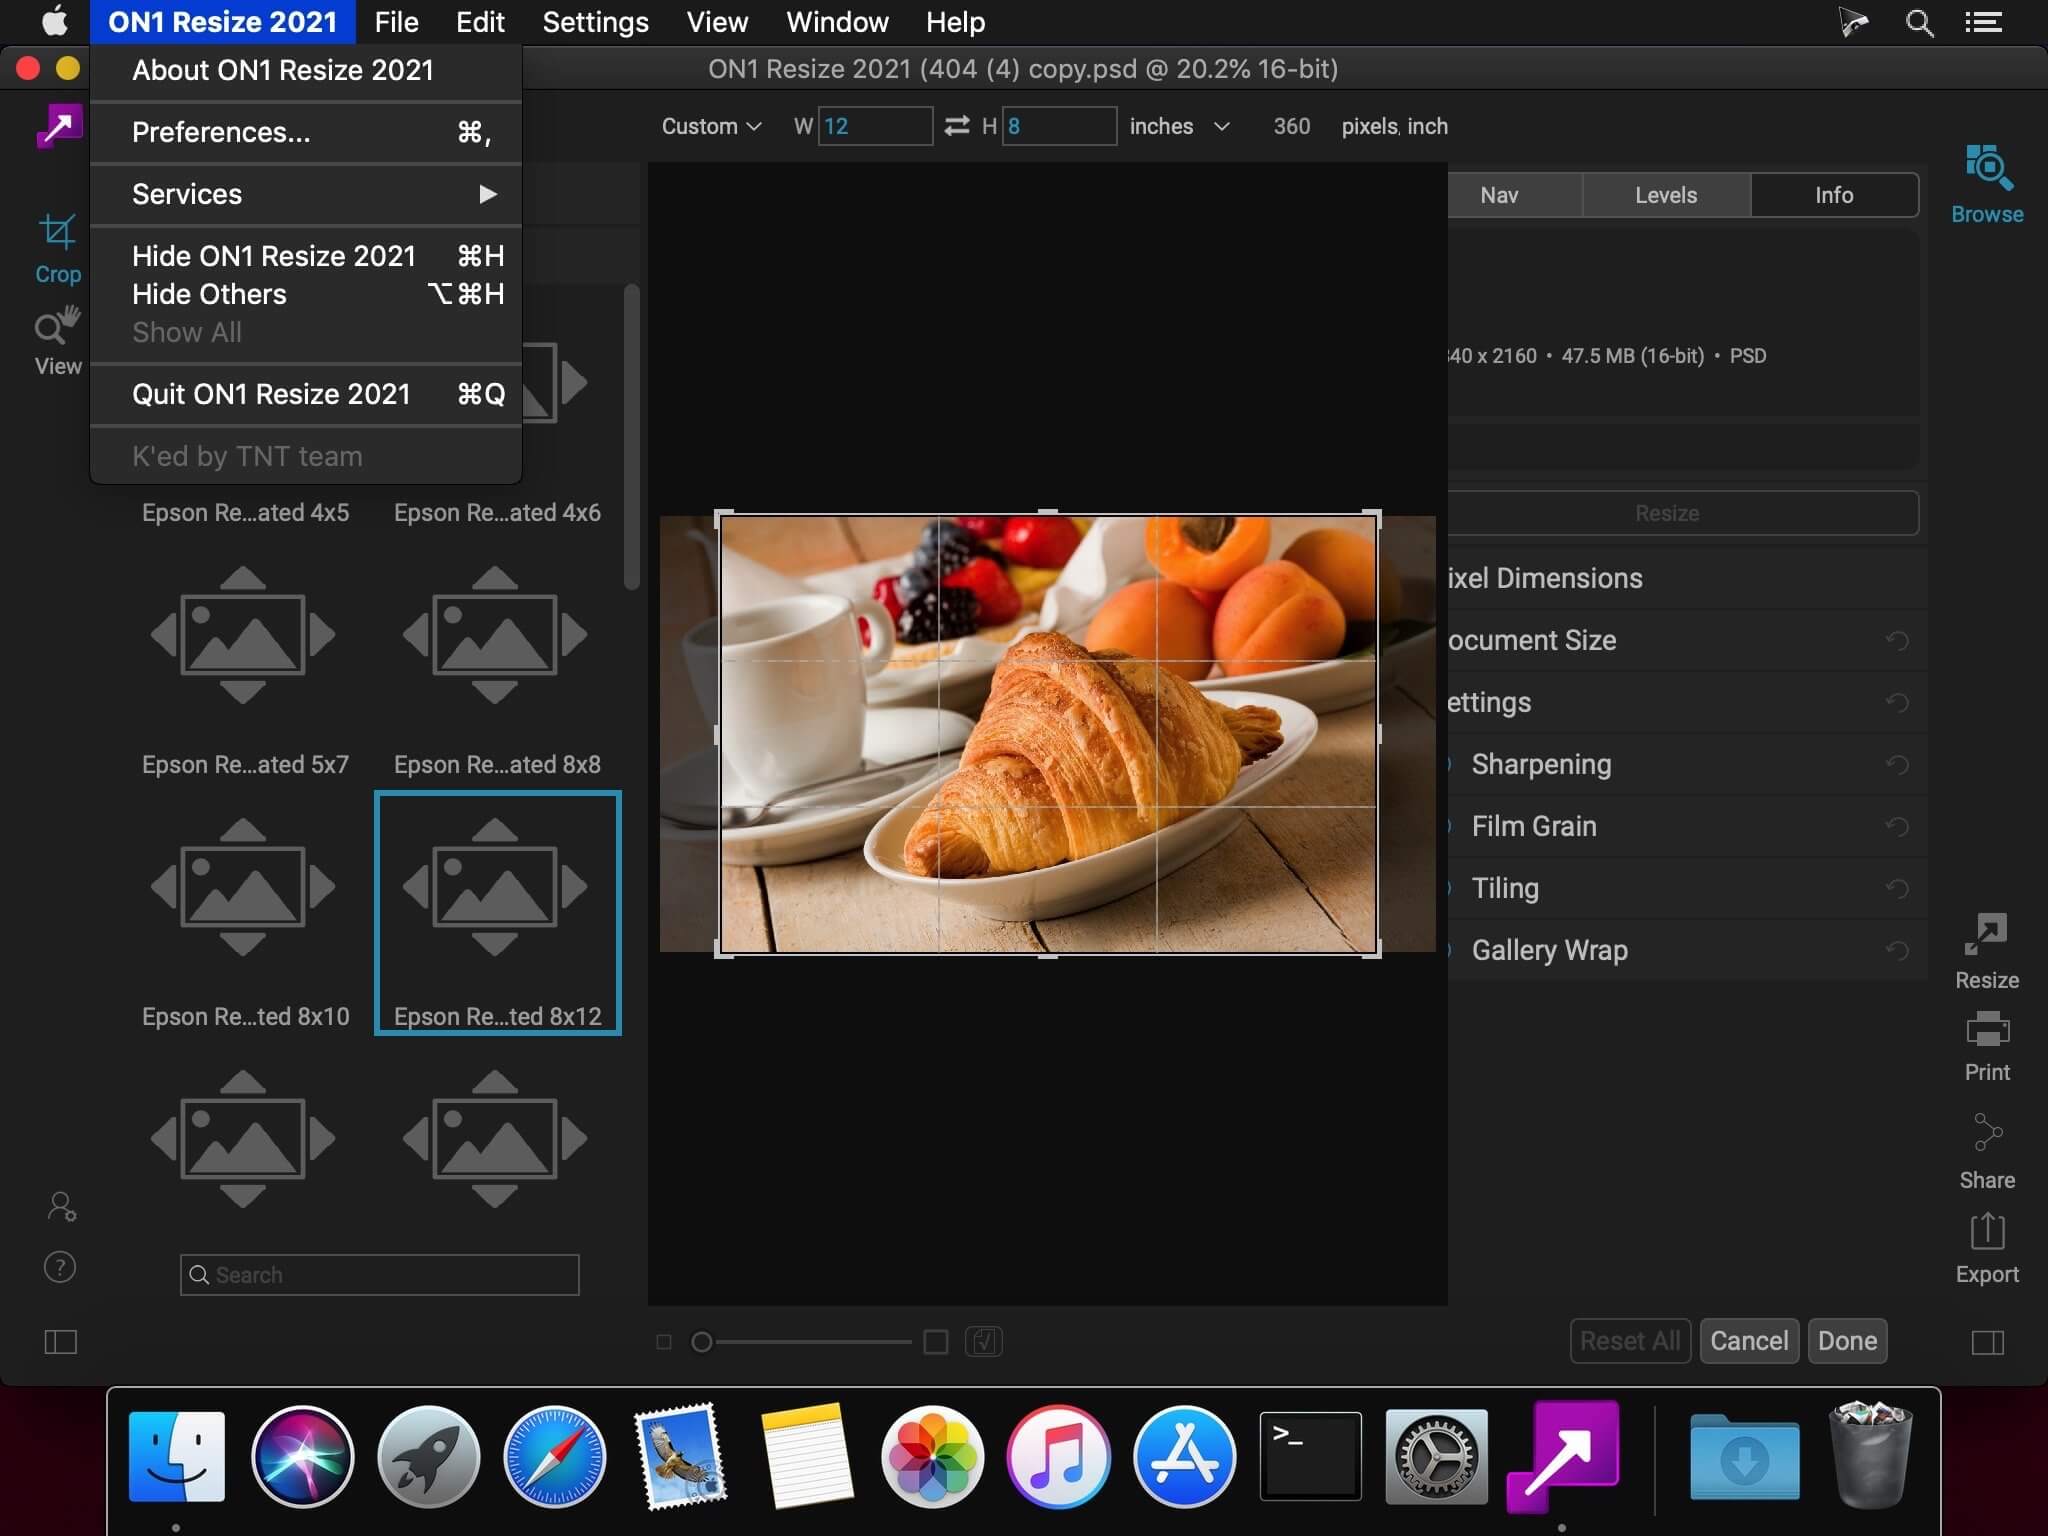Choose Quit ON1 Resize 2021
Viewport: 2048px width, 1536px height.
[306, 394]
